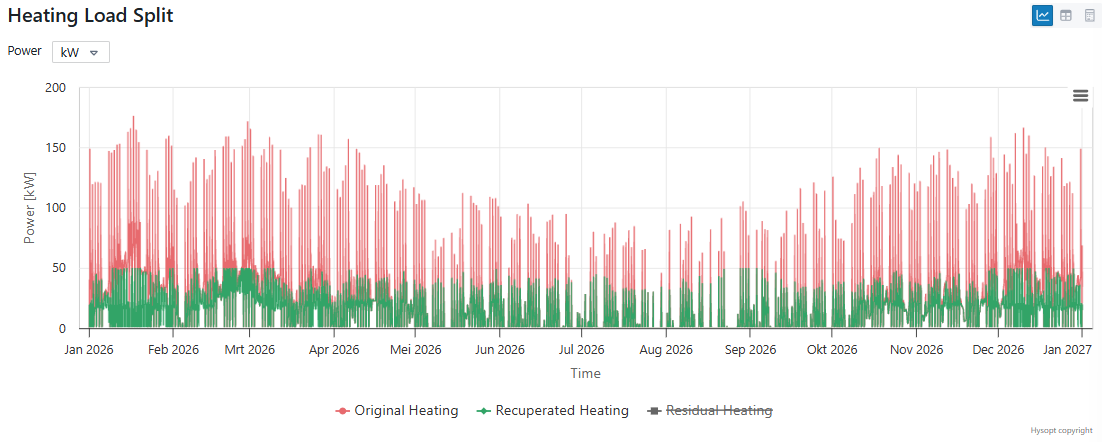1102x442 pixels.
Task: Click the 200 value on the y-axis
Action: pos(56,88)
